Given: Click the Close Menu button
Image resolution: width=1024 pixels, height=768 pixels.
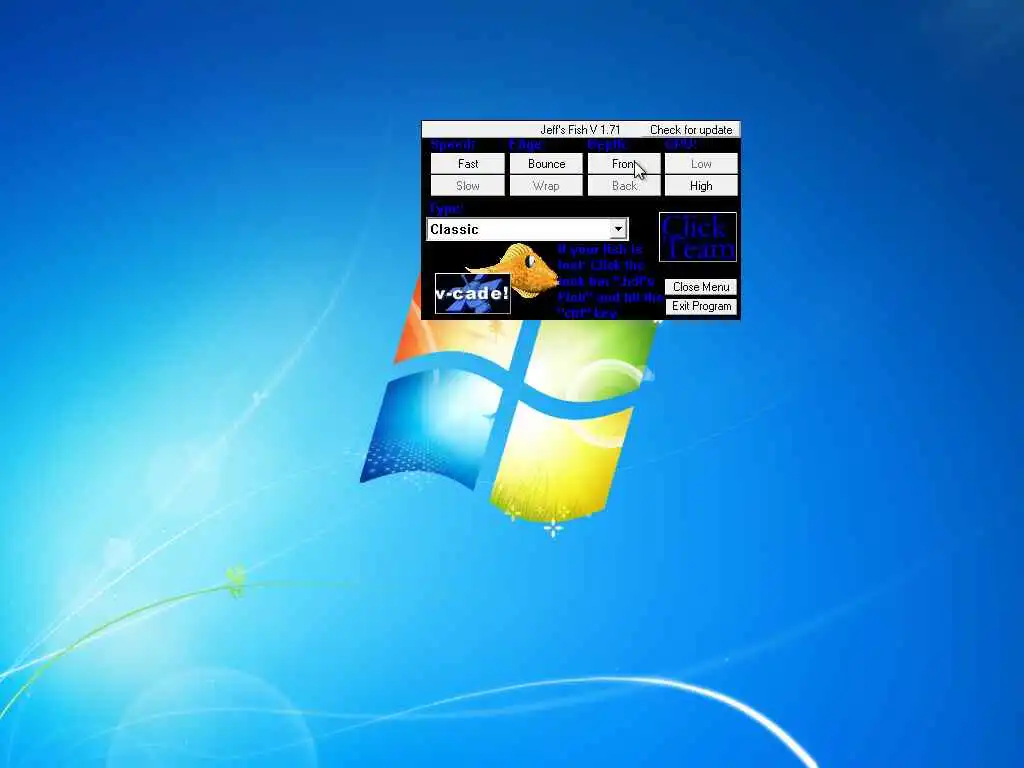Looking at the screenshot, I should click(701, 287).
